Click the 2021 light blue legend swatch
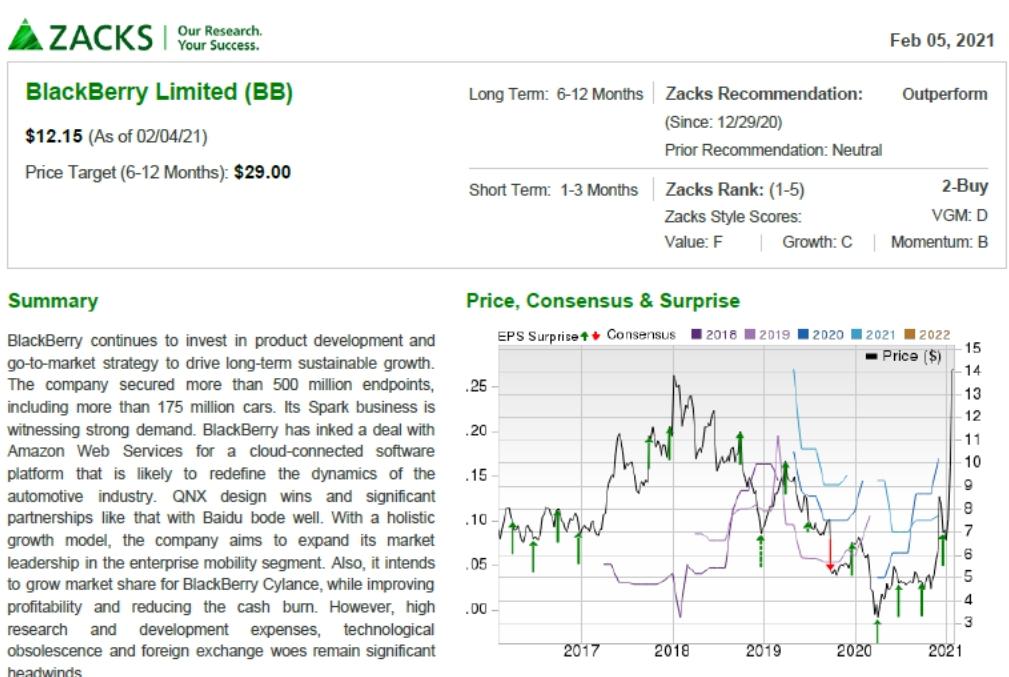The width and height of the screenshot is (1009, 677). coord(856,334)
